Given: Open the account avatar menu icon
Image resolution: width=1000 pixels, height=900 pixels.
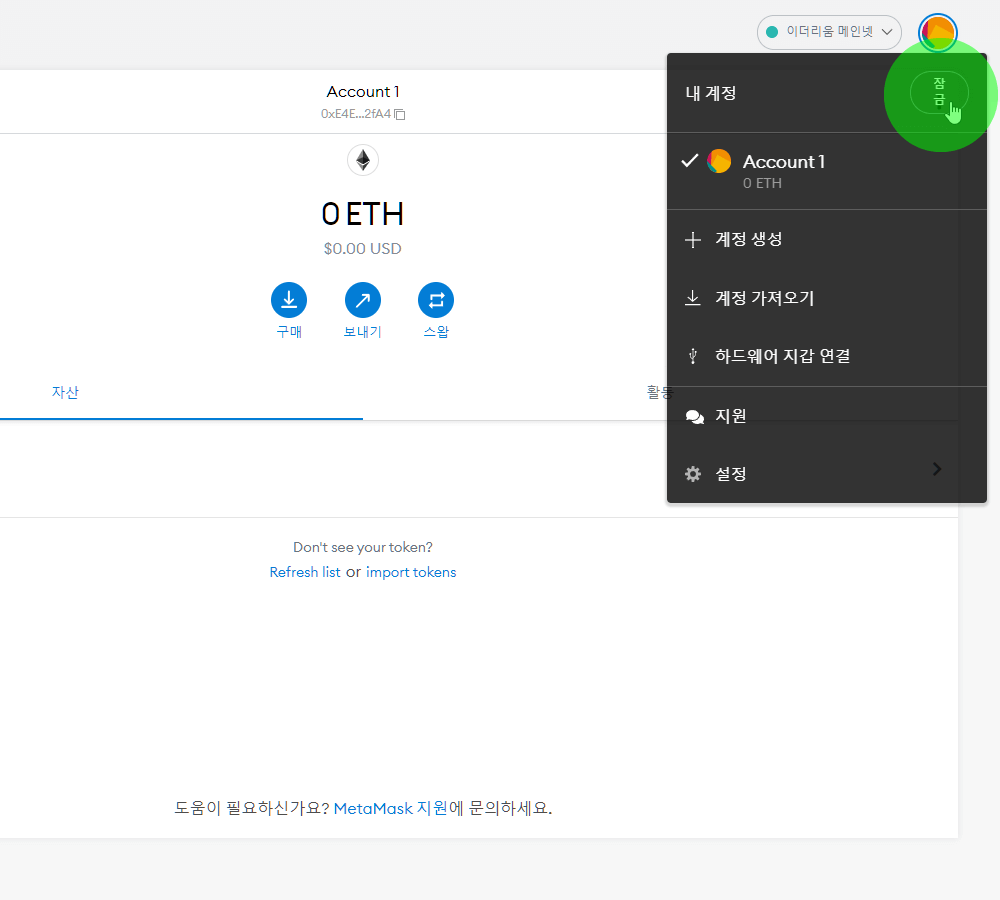Looking at the screenshot, I should 938,32.
